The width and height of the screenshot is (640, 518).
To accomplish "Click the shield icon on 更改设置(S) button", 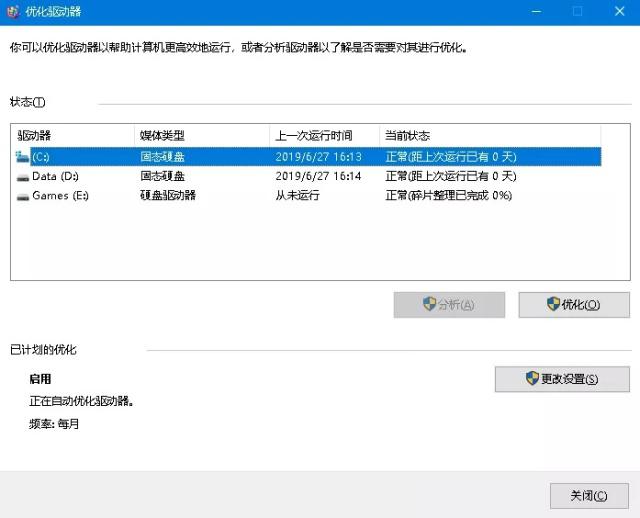I will tap(532, 379).
